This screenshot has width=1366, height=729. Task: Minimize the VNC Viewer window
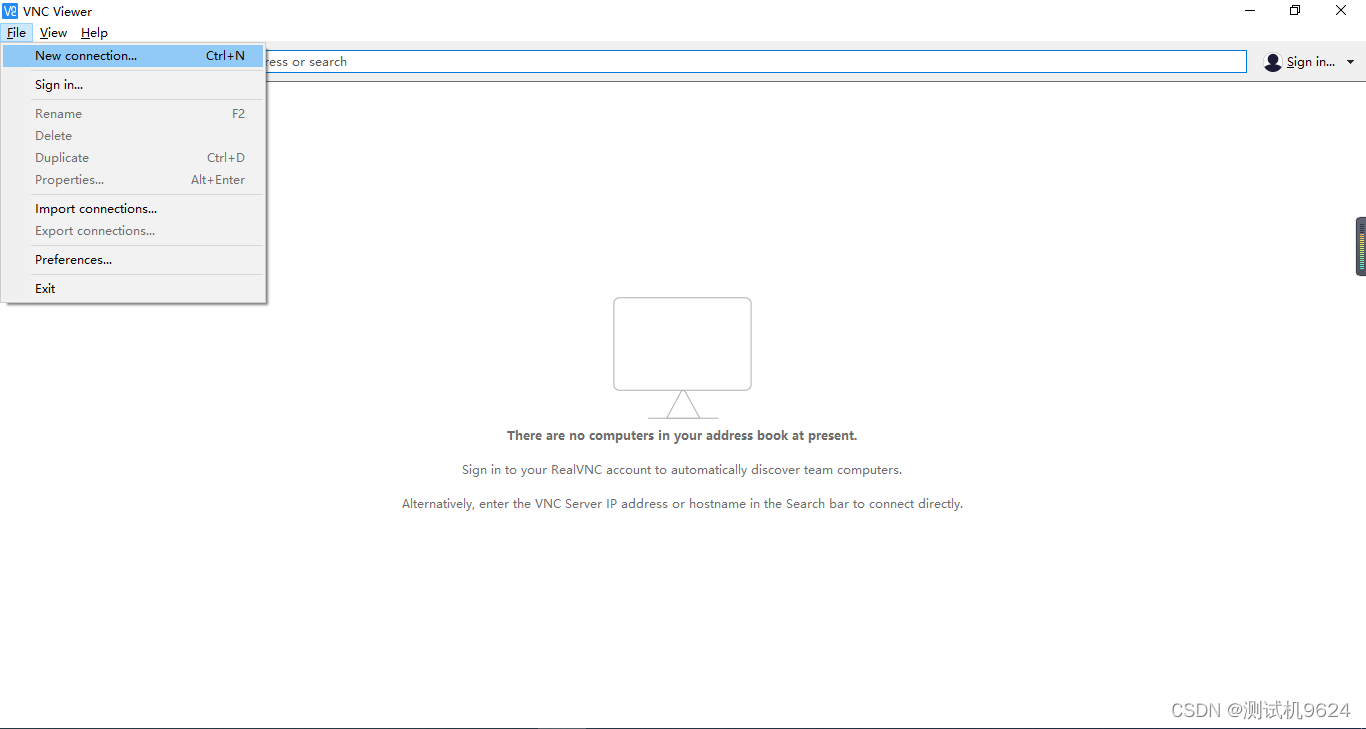(x=1250, y=11)
